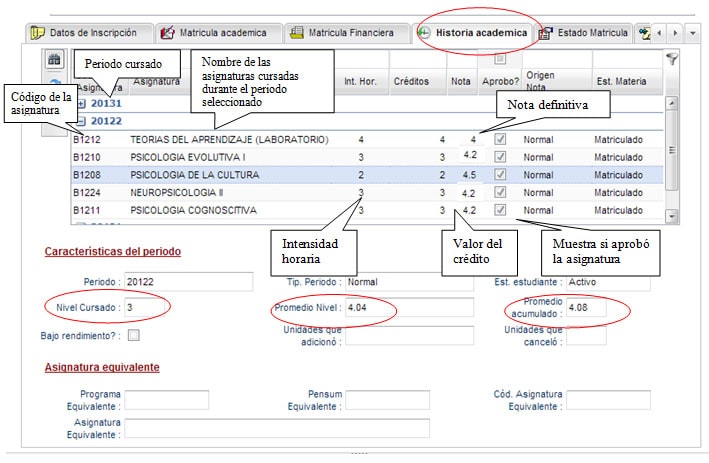Click the Caracteristicas del periodo heading
Viewport: 709px width, 463px height.
coord(113,251)
